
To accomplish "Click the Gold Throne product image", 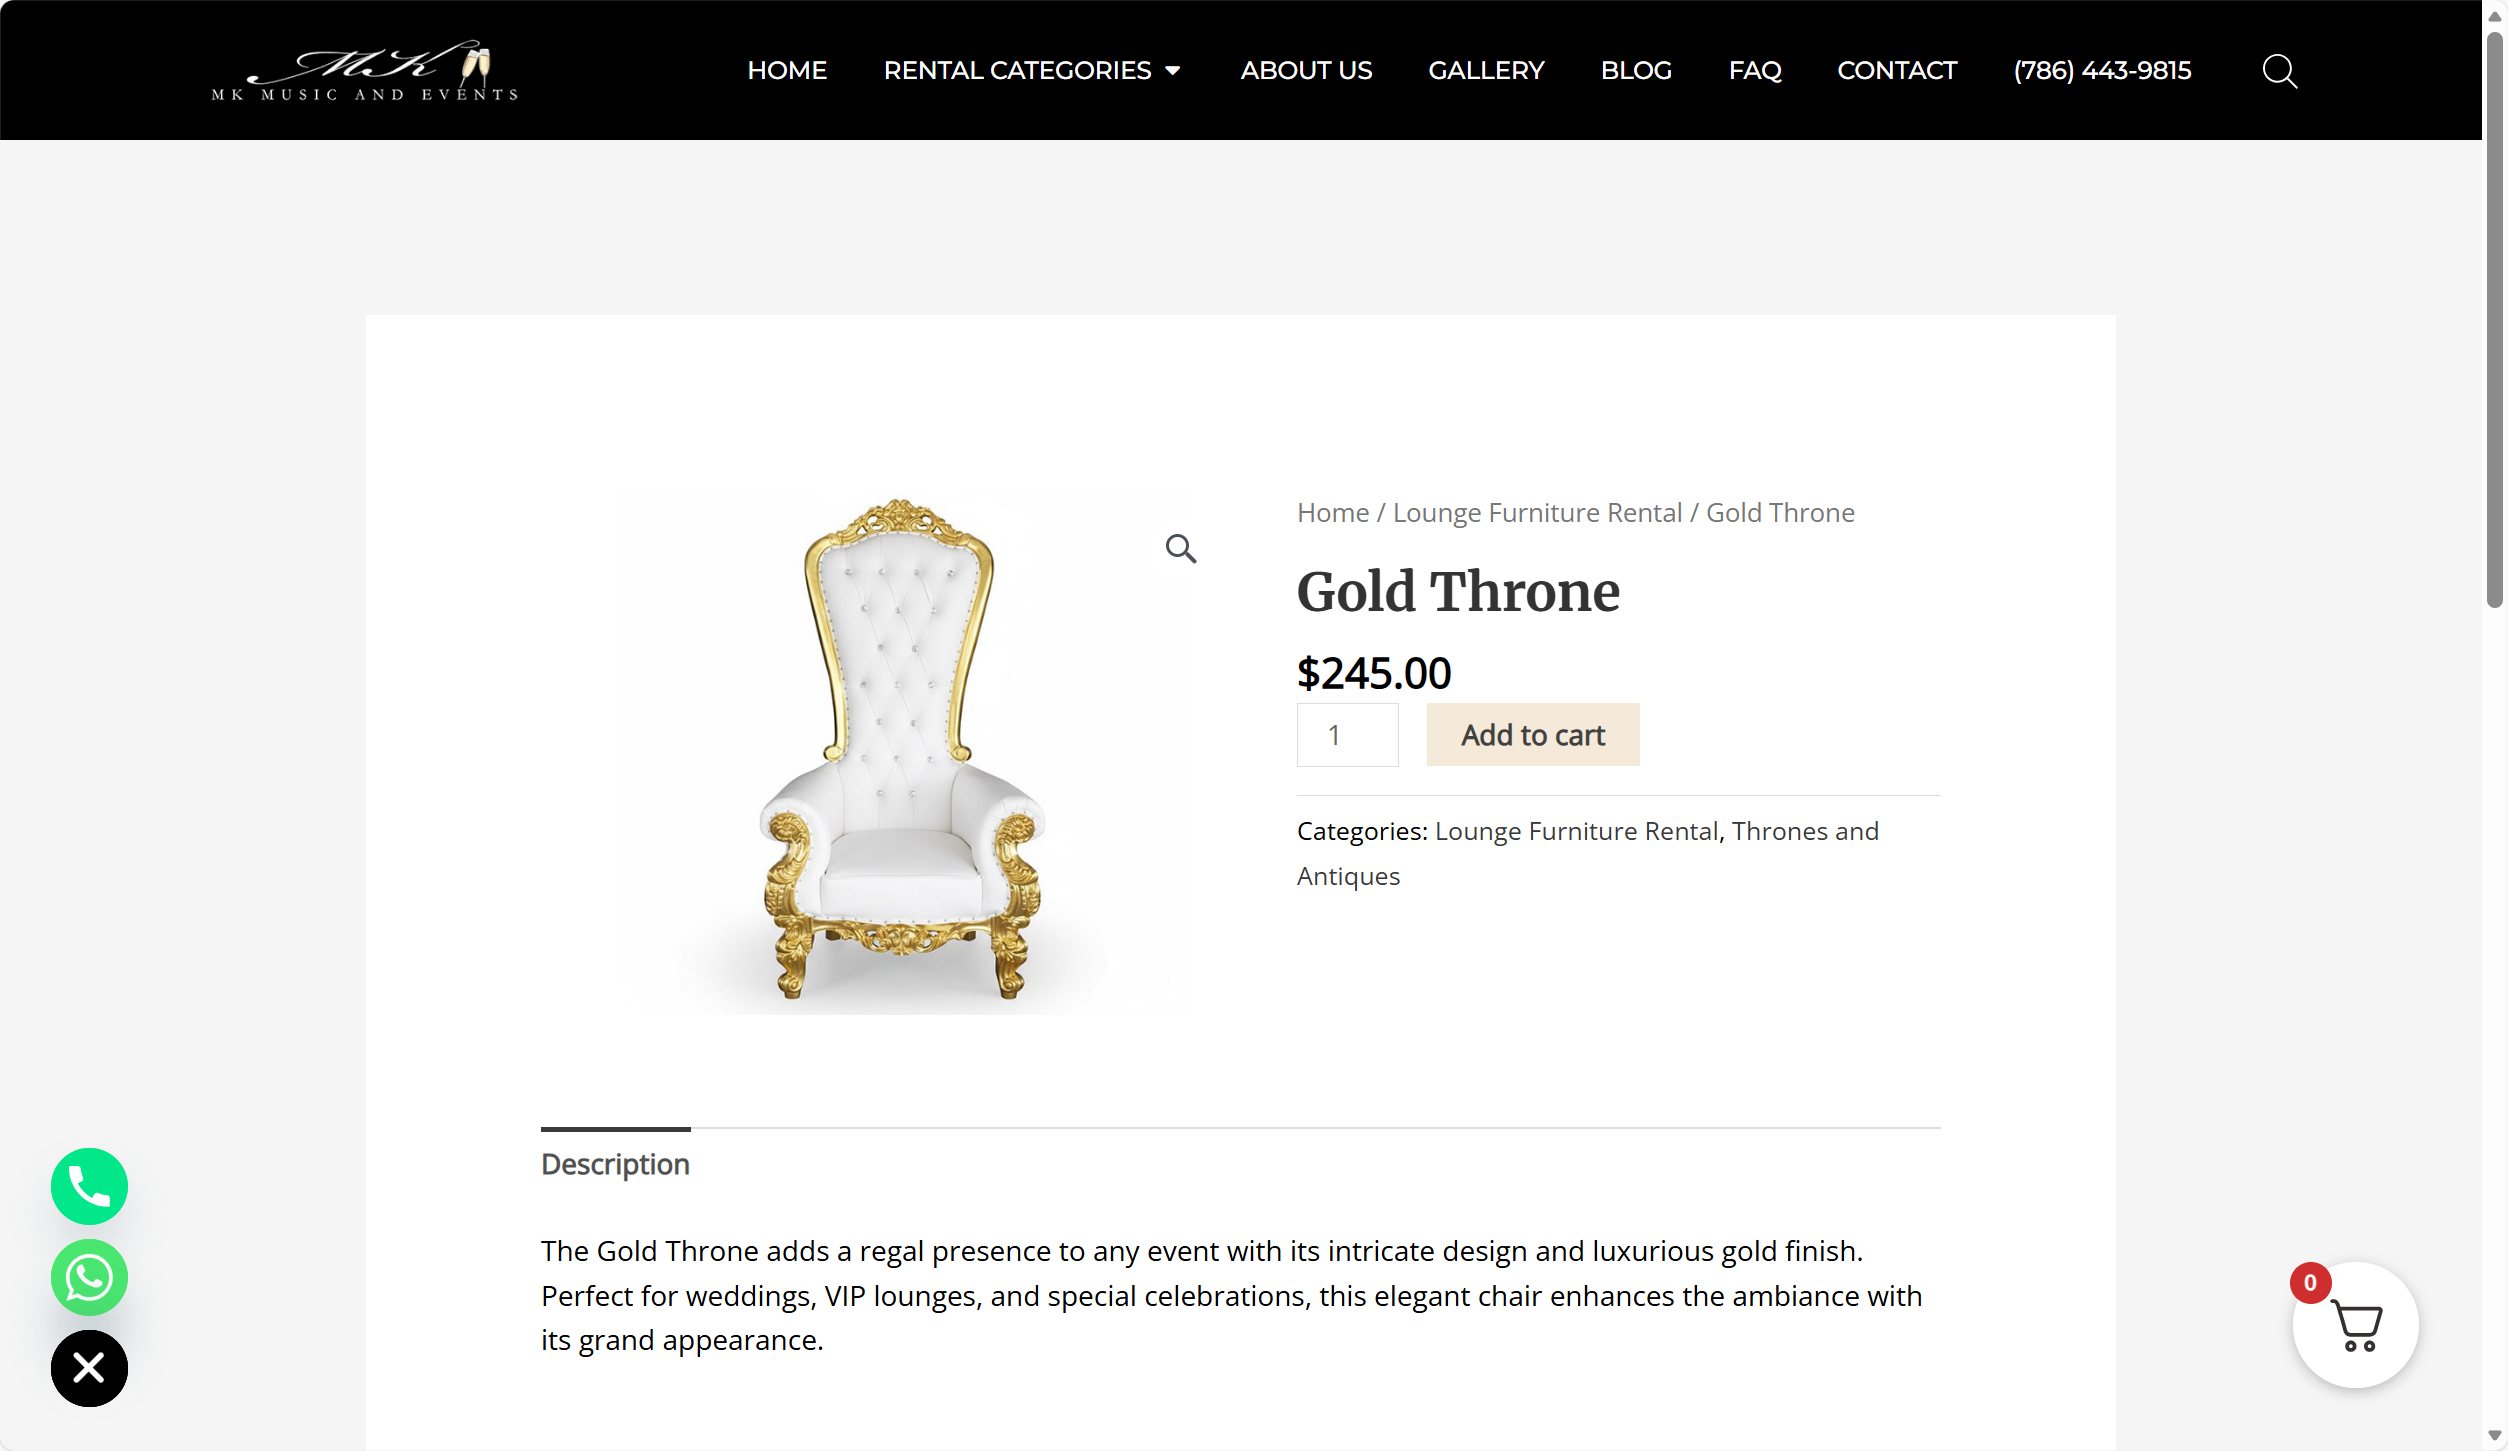I will 900,750.
